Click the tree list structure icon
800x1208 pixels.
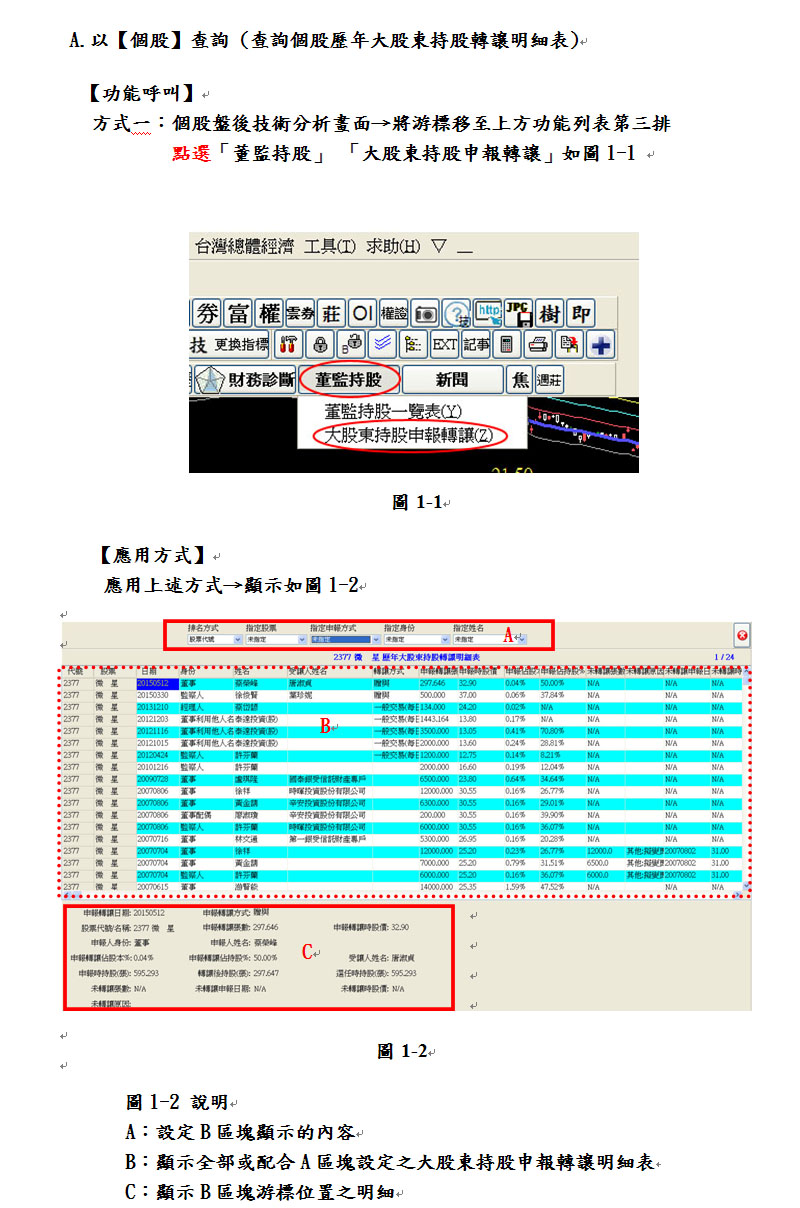pyautogui.click(x=413, y=345)
